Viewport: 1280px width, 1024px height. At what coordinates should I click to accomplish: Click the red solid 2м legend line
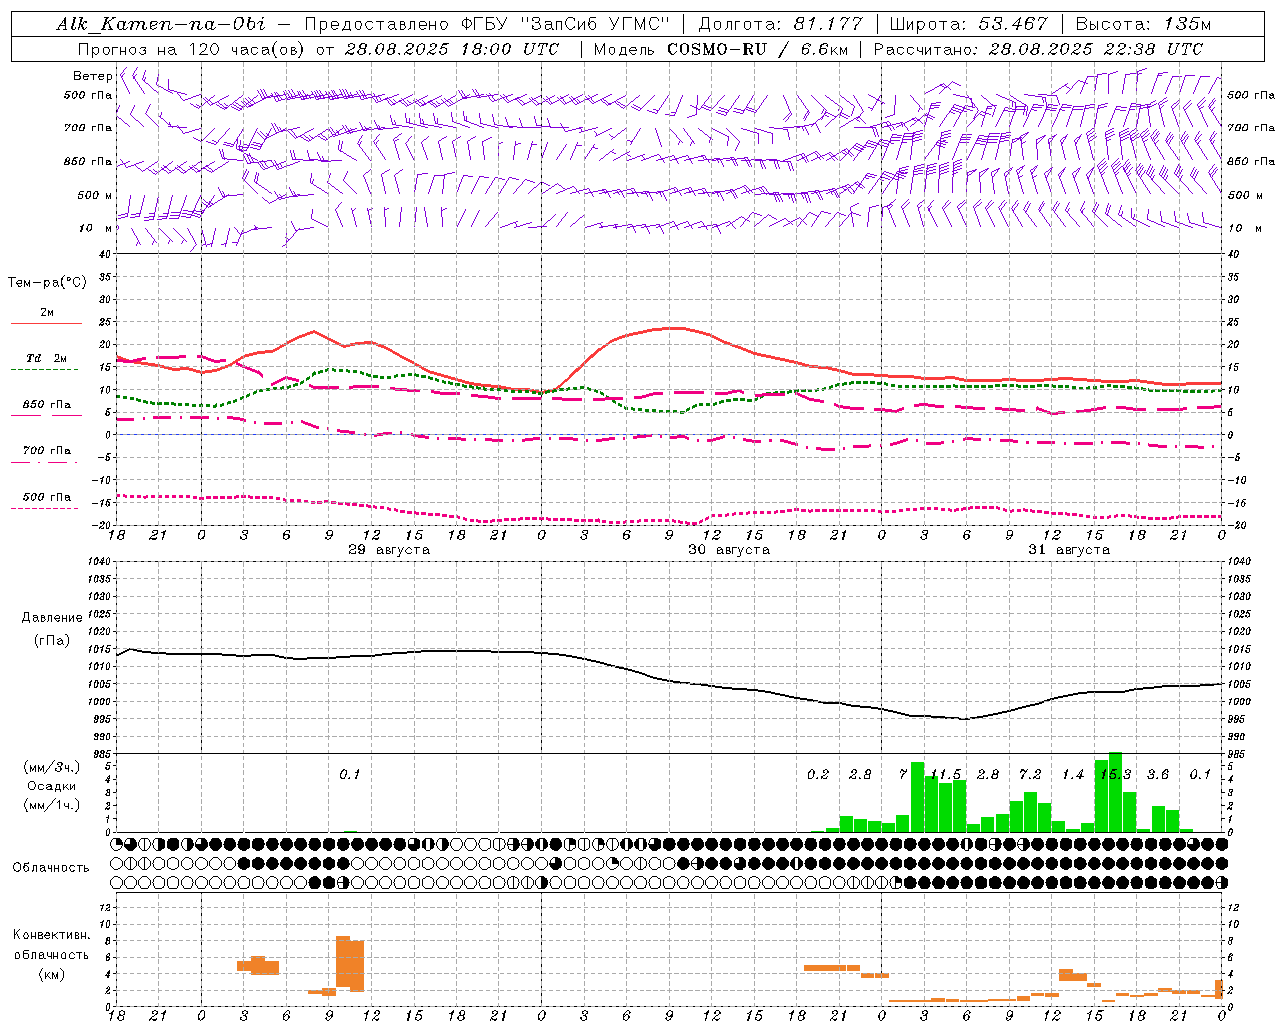[46, 323]
